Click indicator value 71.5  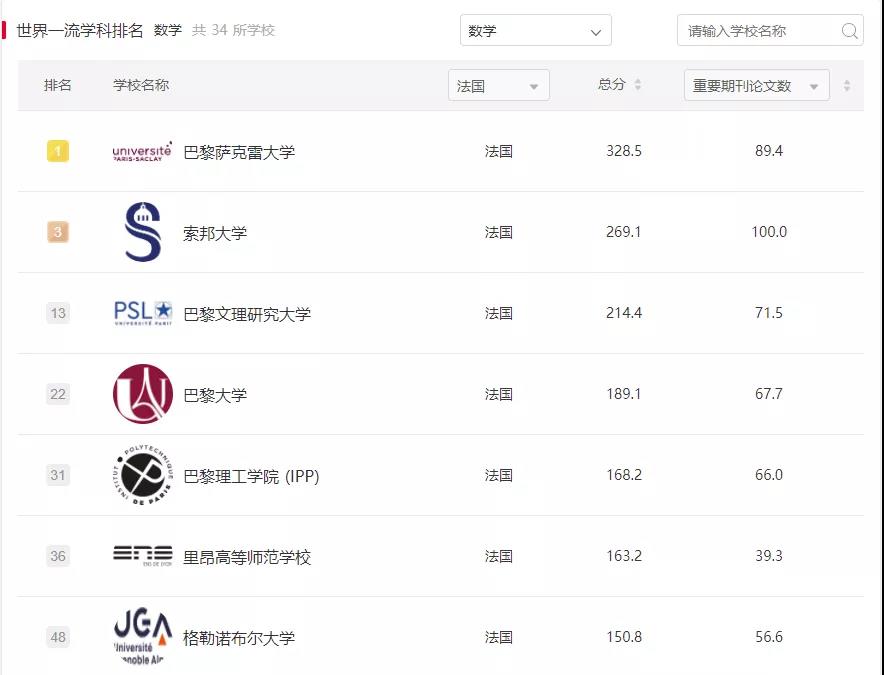[x=769, y=313]
